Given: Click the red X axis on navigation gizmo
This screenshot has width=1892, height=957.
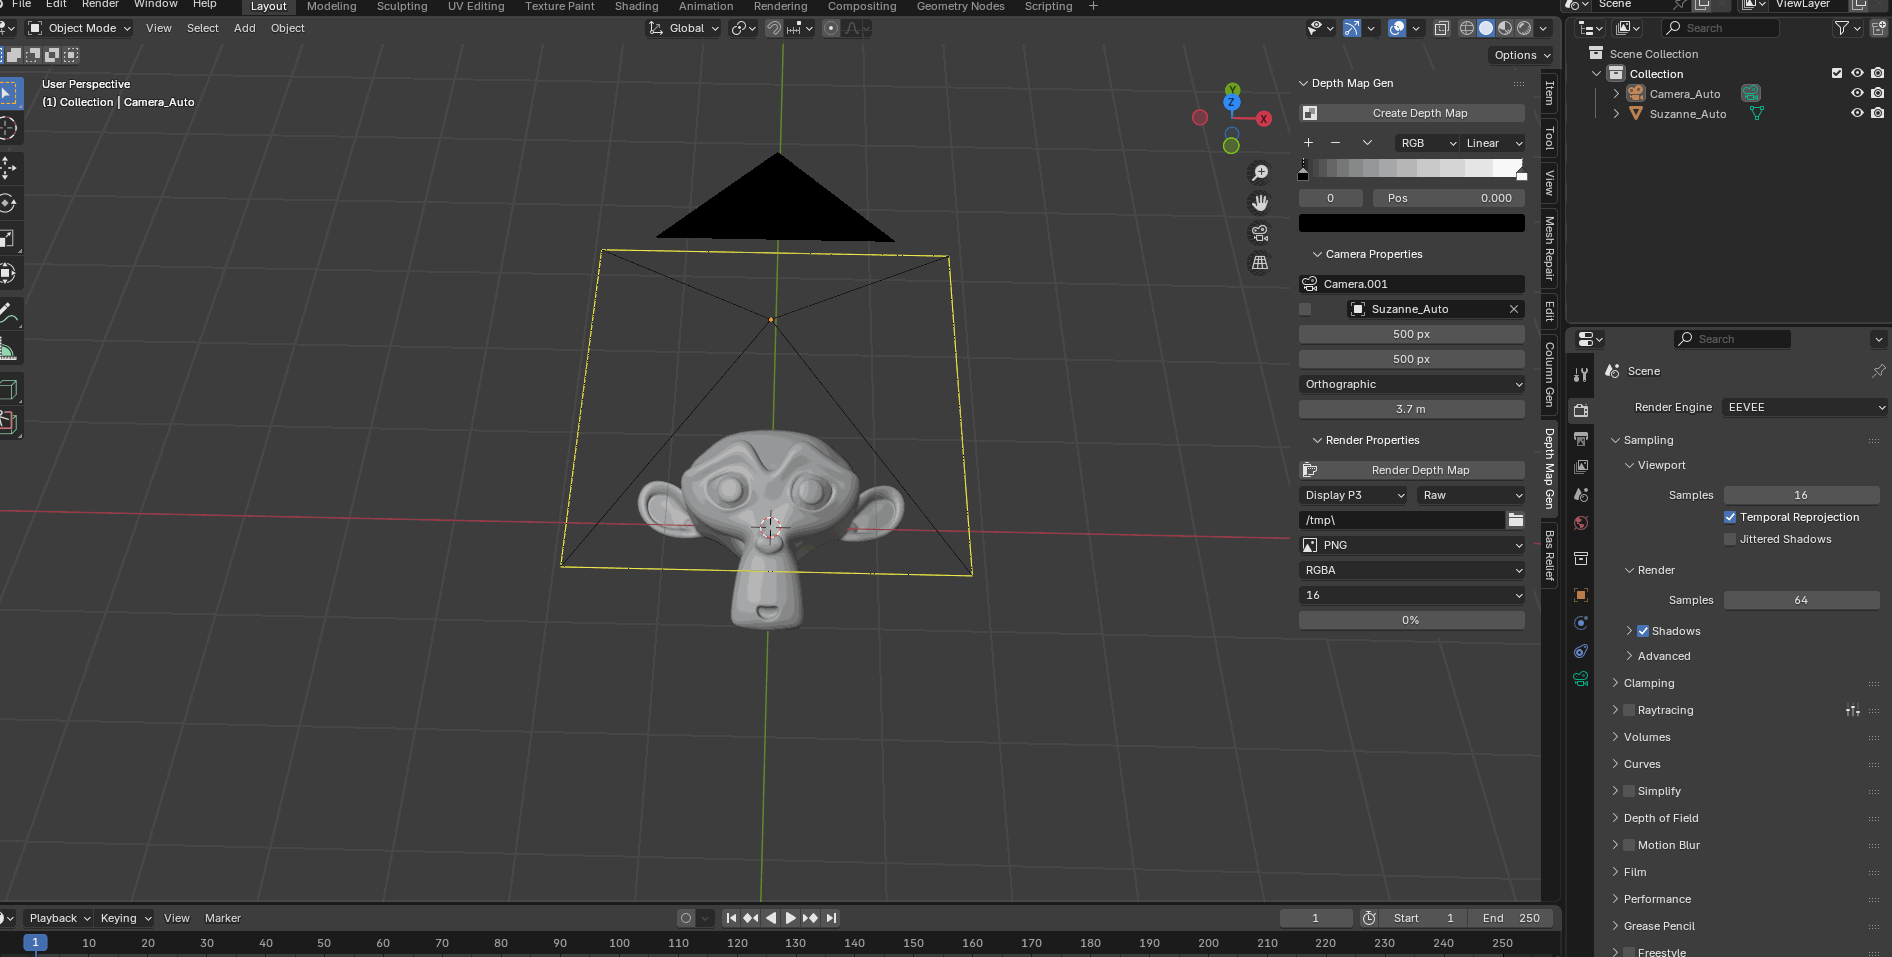Looking at the screenshot, I should click(1264, 119).
